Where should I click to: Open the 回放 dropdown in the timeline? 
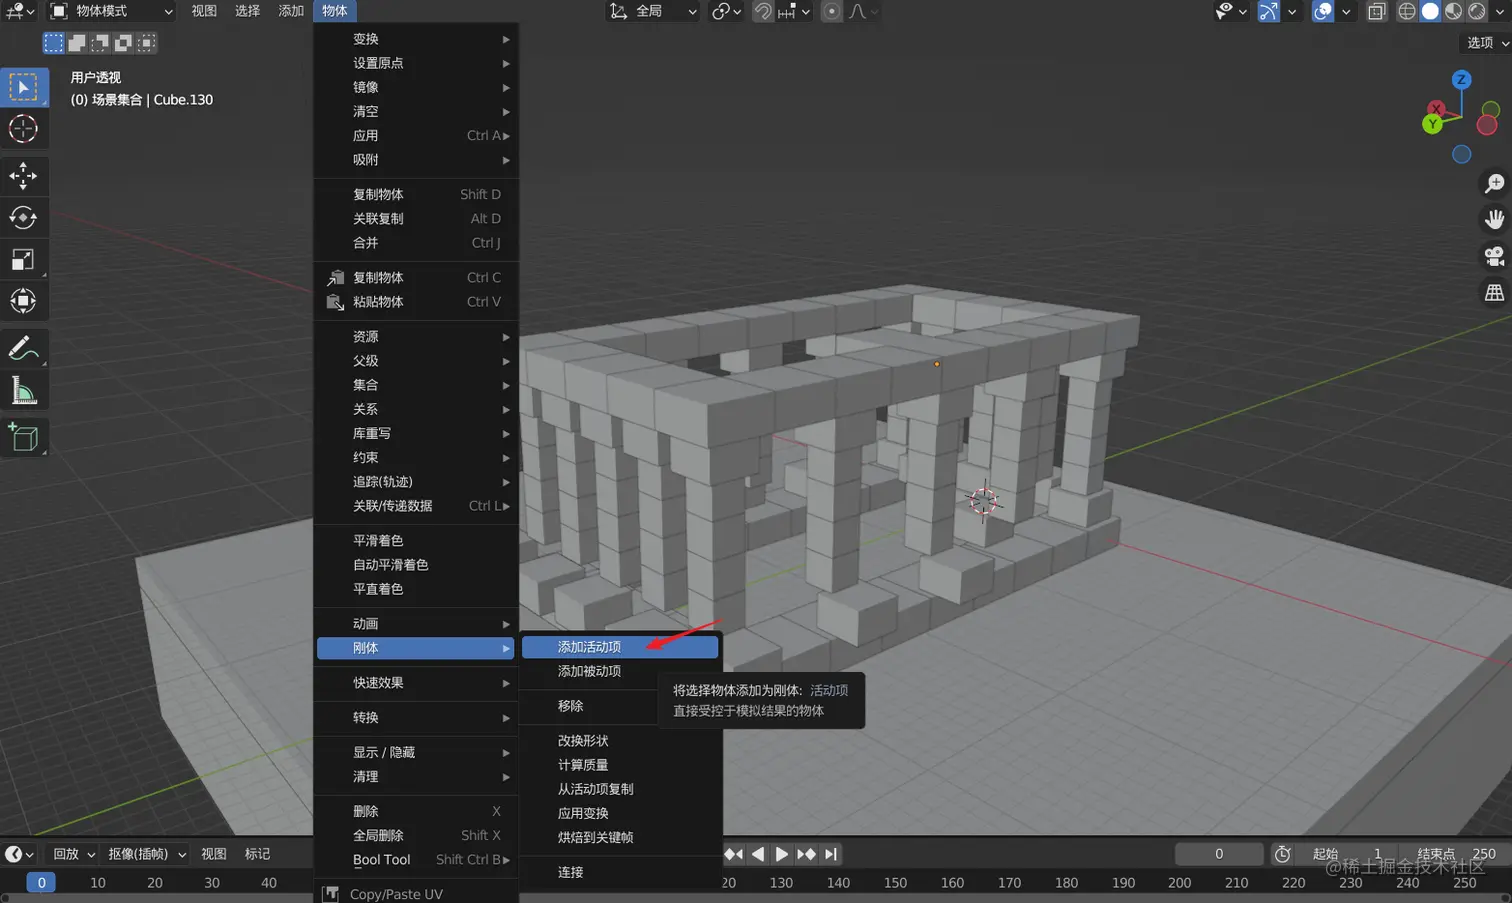[x=70, y=854]
